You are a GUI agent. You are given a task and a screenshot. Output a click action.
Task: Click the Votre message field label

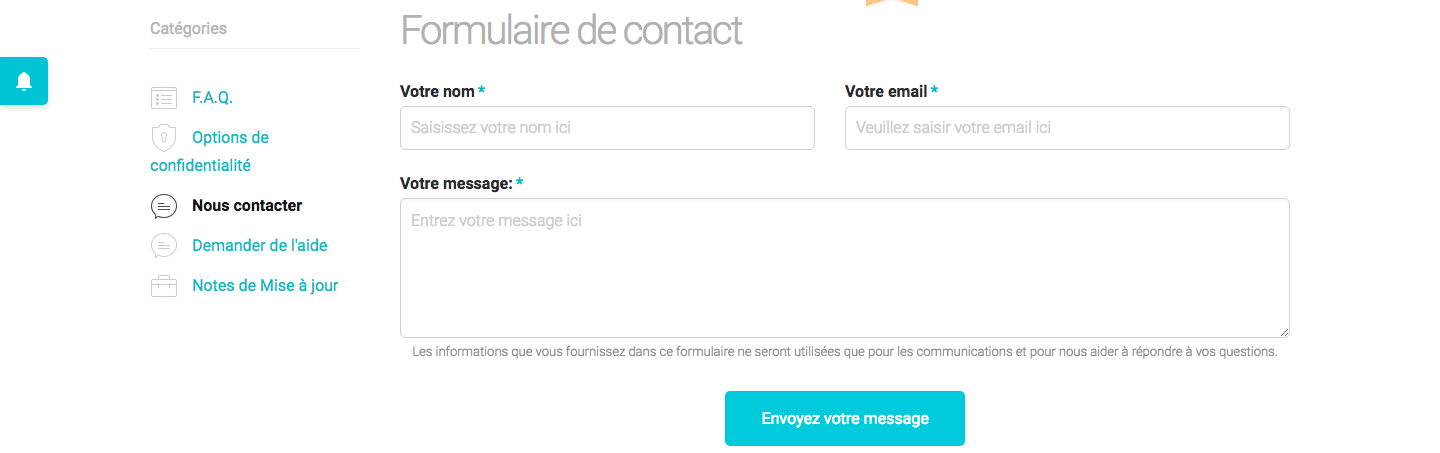coord(456,184)
